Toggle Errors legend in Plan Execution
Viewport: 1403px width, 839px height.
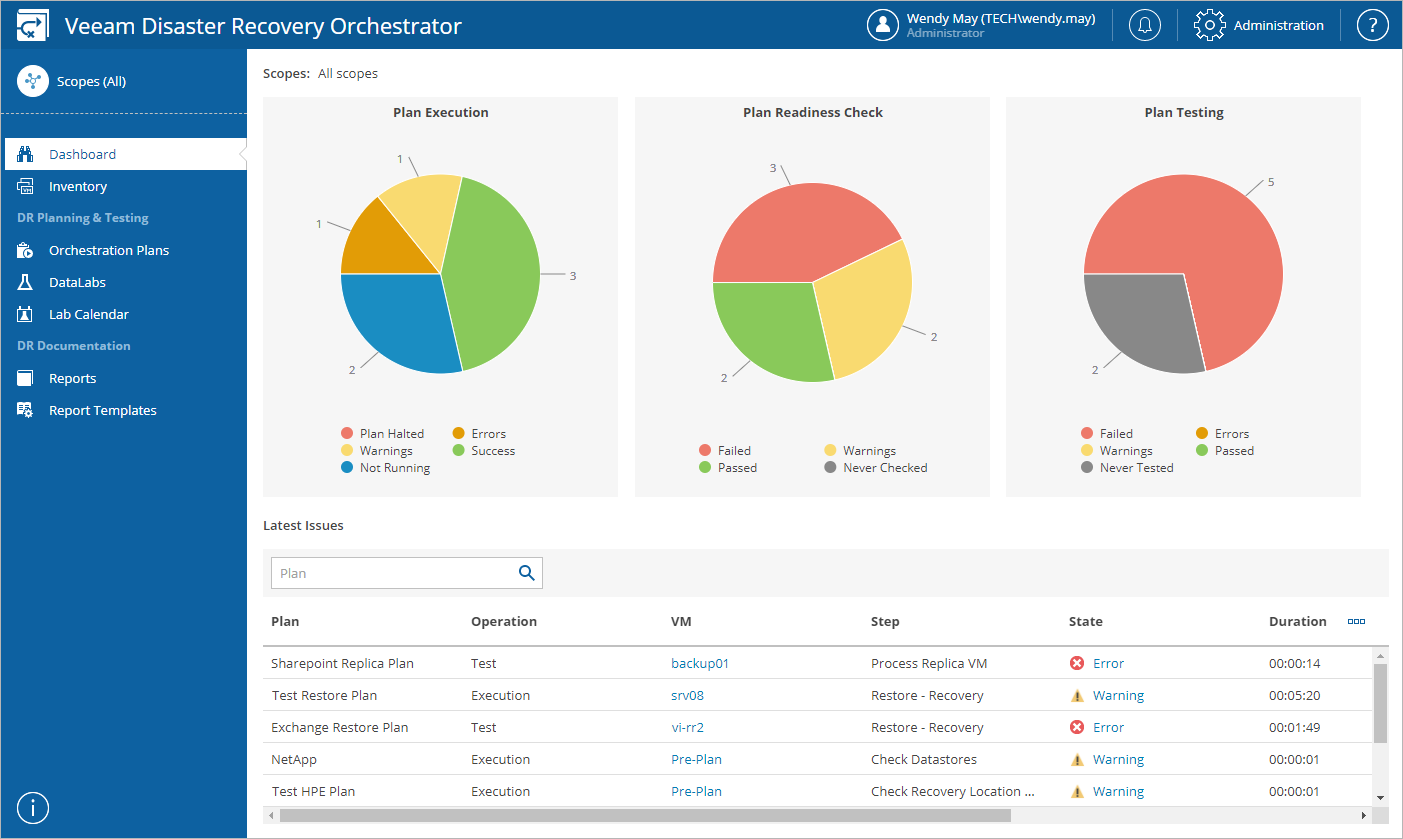[479, 433]
